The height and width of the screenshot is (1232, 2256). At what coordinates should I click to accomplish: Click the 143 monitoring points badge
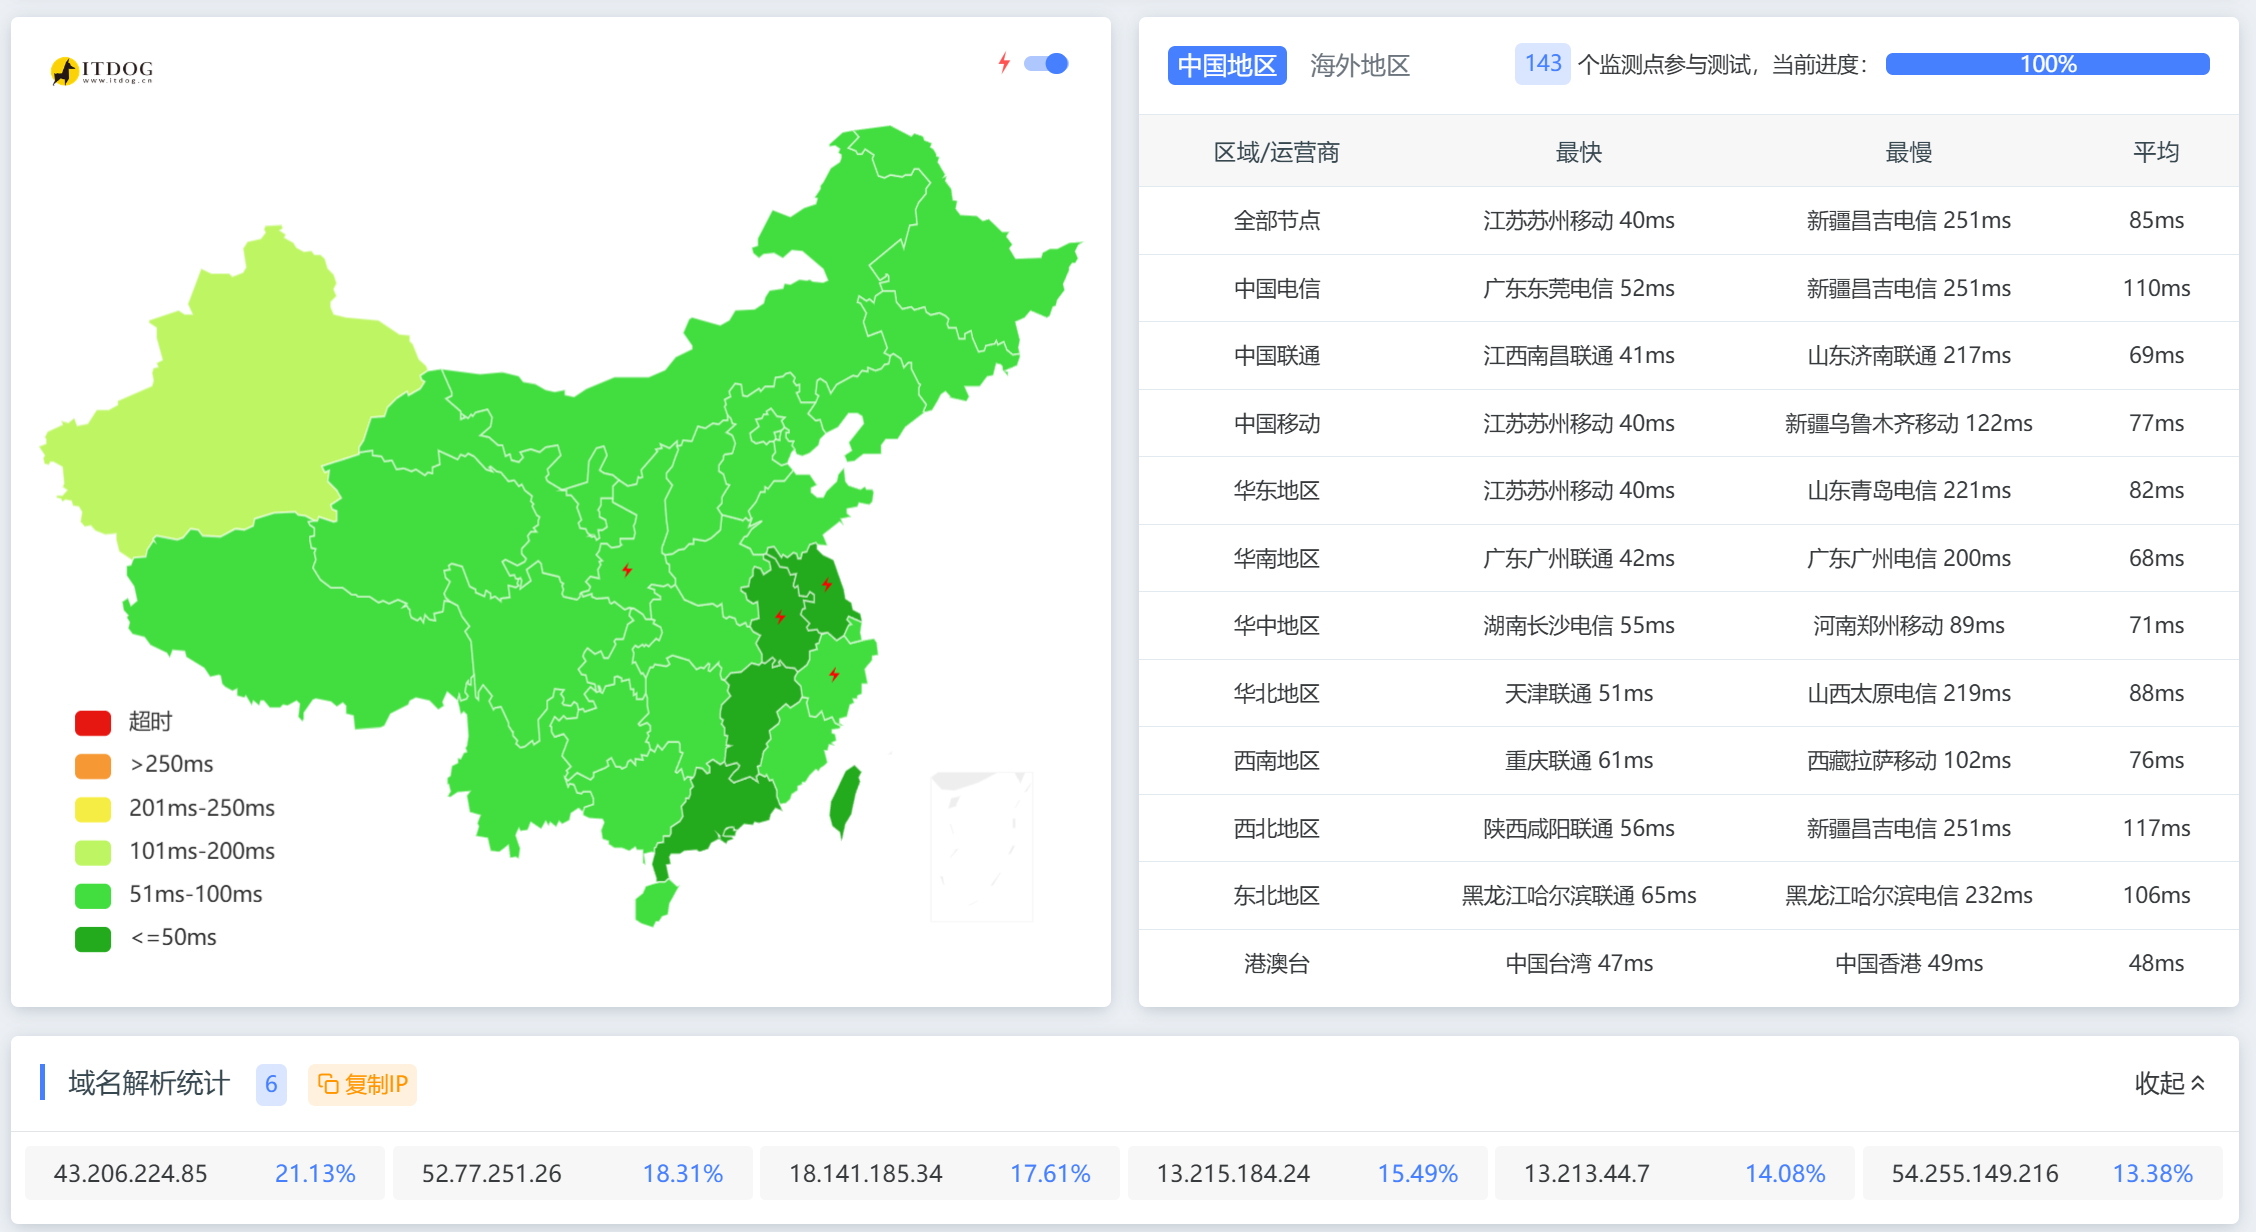point(1543,64)
